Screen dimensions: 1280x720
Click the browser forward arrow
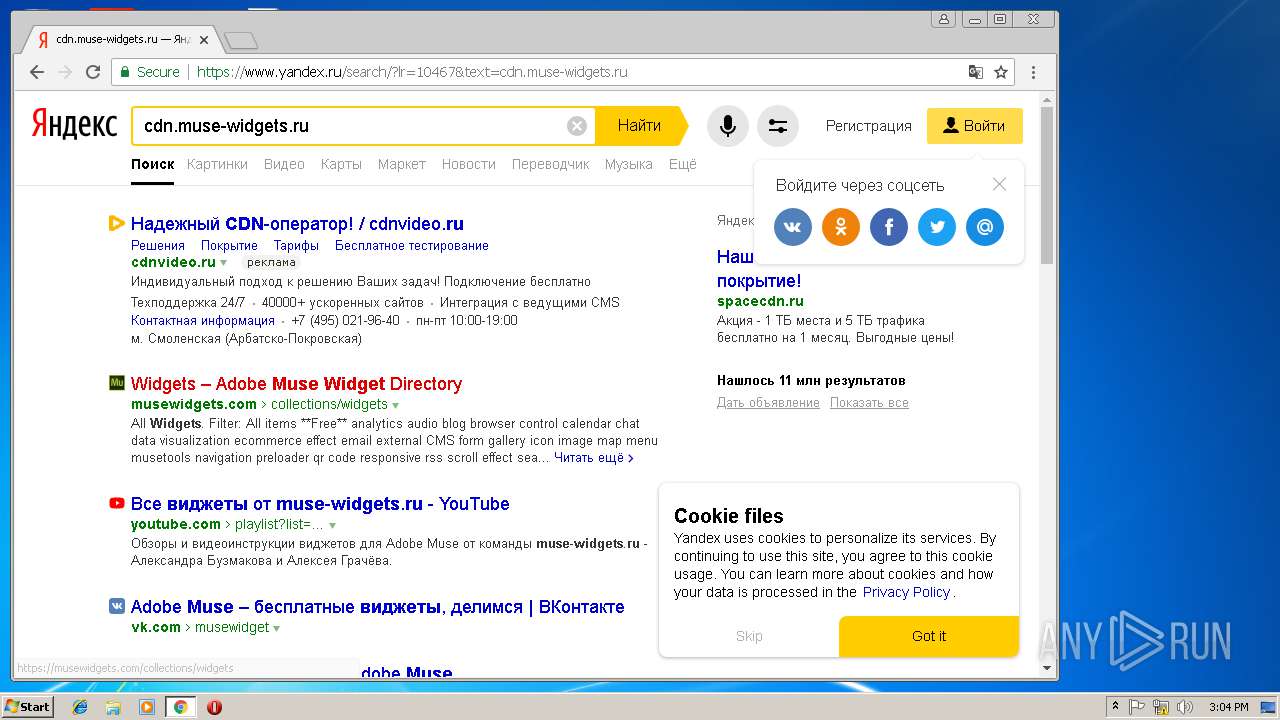[x=65, y=72]
